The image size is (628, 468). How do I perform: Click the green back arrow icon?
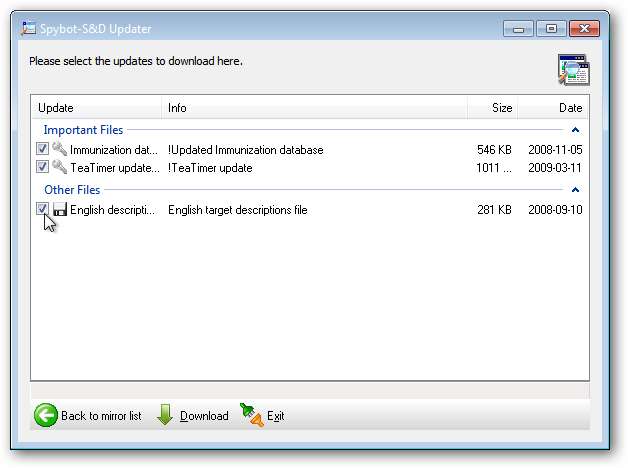pos(46,415)
